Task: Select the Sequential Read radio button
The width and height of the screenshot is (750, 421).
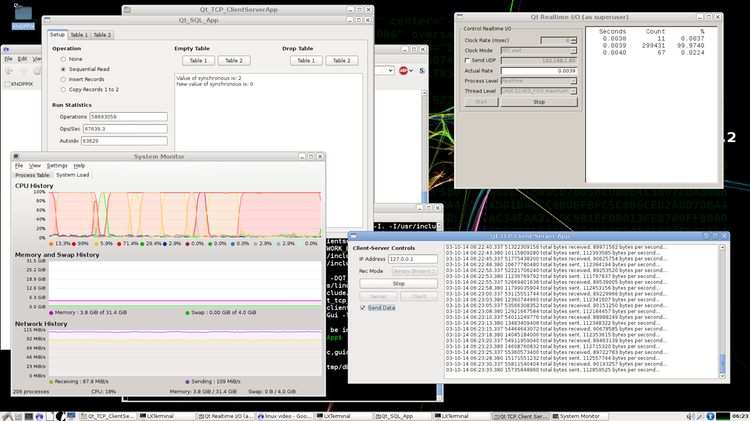Action: tap(63, 69)
